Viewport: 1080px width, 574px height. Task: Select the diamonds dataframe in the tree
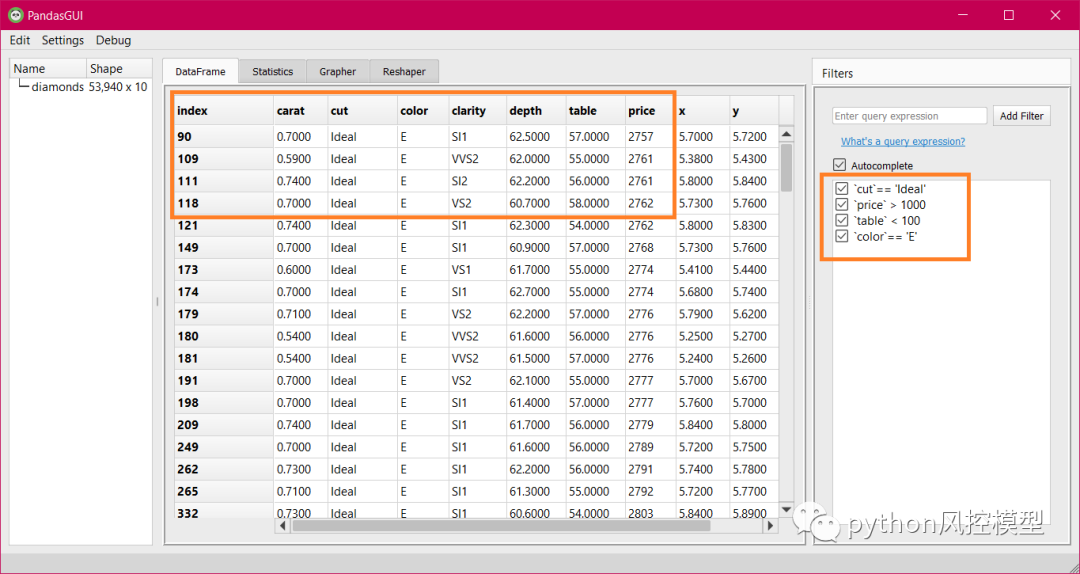pyautogui.click(x=57, y=87)
